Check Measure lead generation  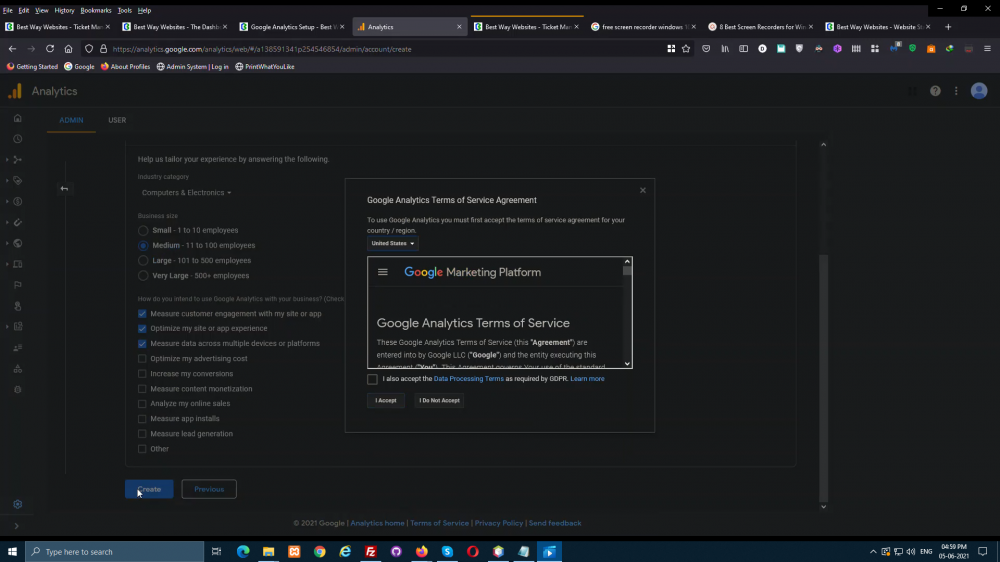(x=142, y=434)
